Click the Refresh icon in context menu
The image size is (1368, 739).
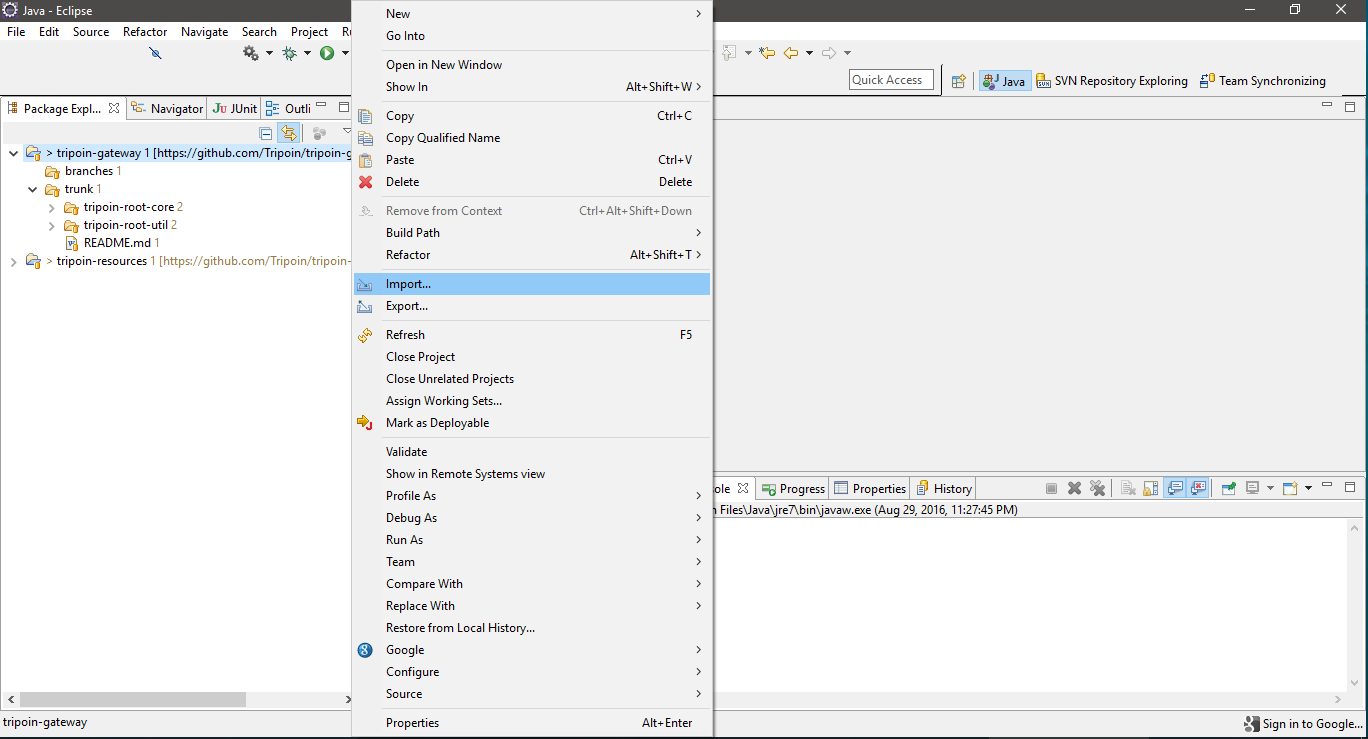(365, 335)
